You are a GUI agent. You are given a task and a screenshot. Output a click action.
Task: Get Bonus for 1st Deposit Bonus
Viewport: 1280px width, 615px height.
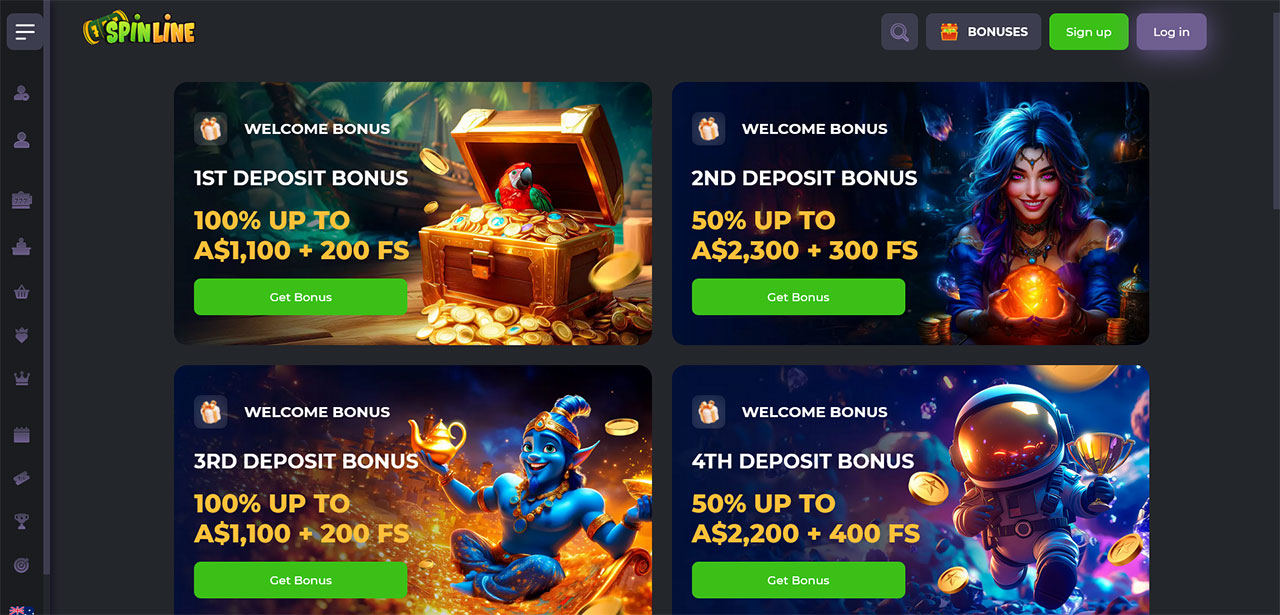tap(300, 297)
